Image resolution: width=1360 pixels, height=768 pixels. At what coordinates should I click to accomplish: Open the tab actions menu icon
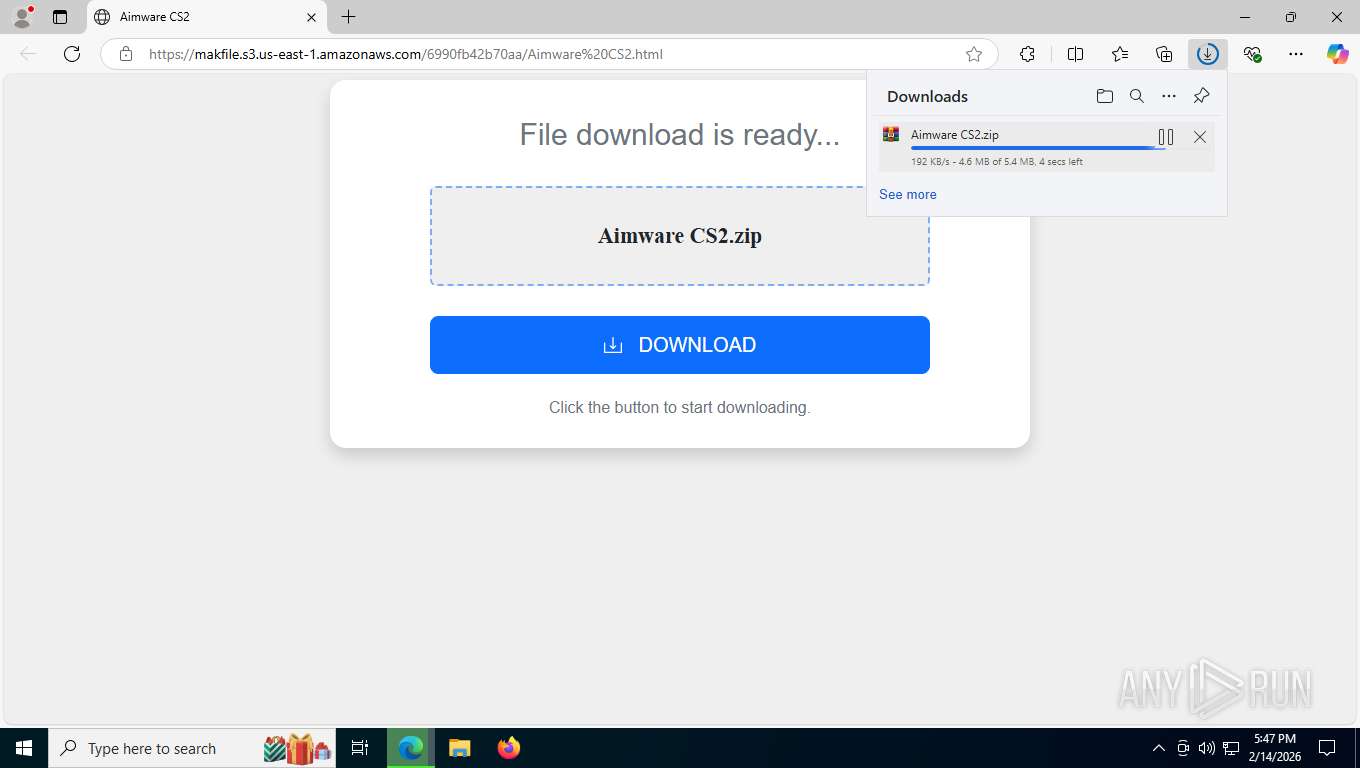click(x=60, y=17)
